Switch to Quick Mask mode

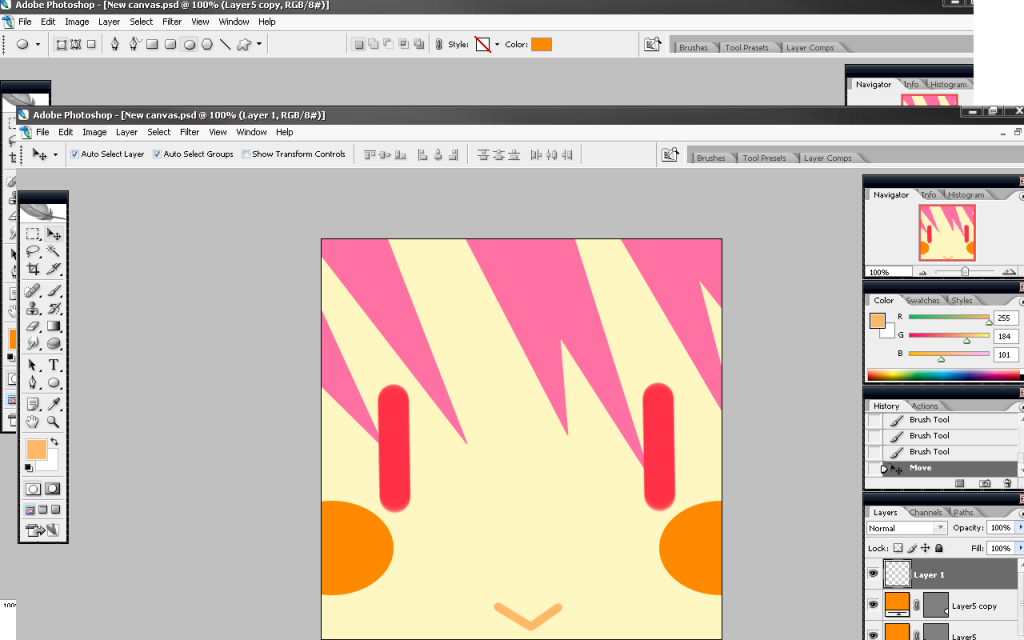pyautogui.click(x=54, y=488)
